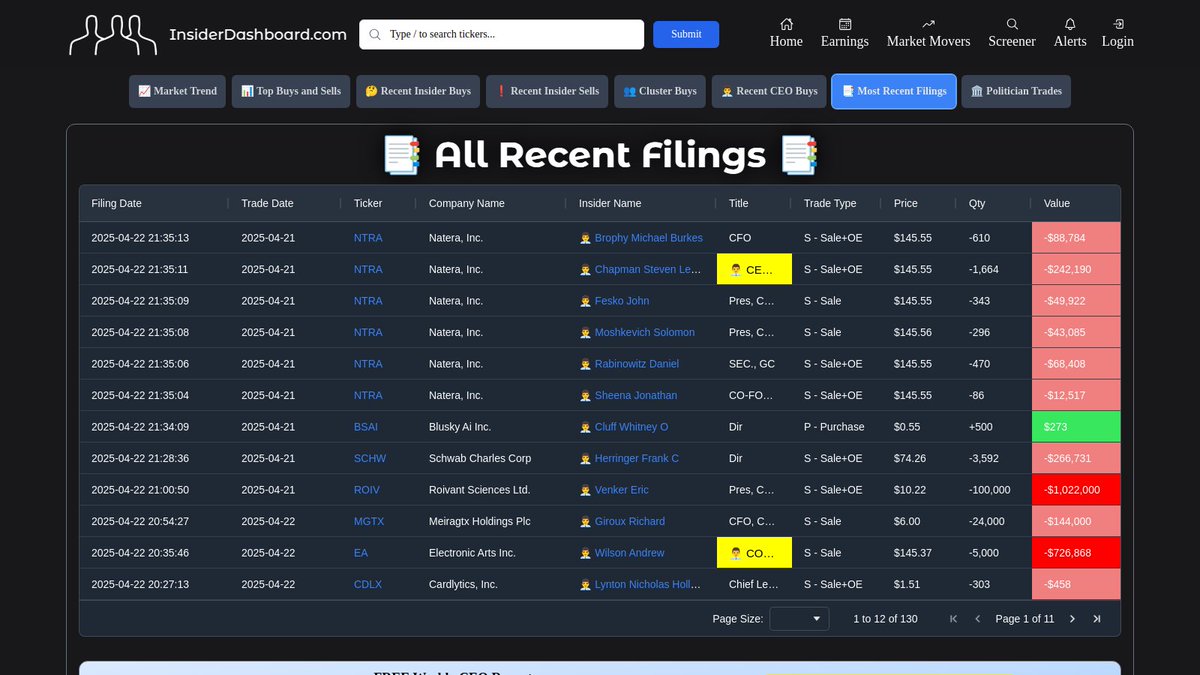The width and height of the screenshot is (1200, 675).
Task: Click person icon beside Rabinowitz Daniel
Action: pos(585,364)
